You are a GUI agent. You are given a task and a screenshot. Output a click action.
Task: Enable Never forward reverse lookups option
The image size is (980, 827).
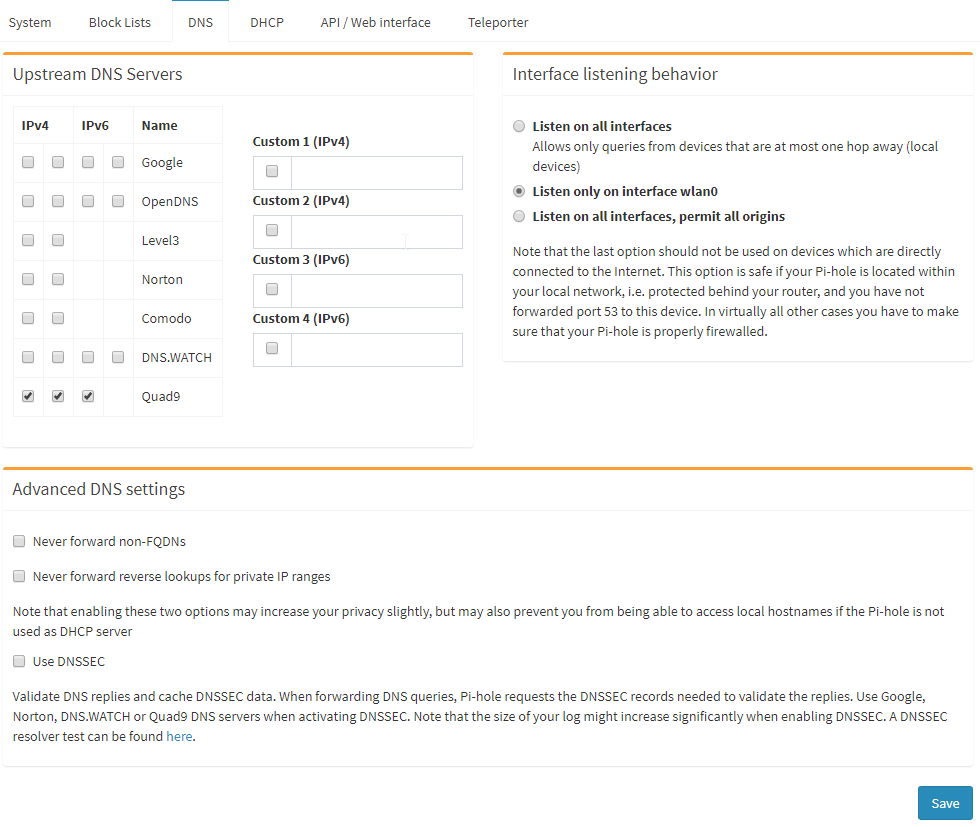tap(19, 576)
